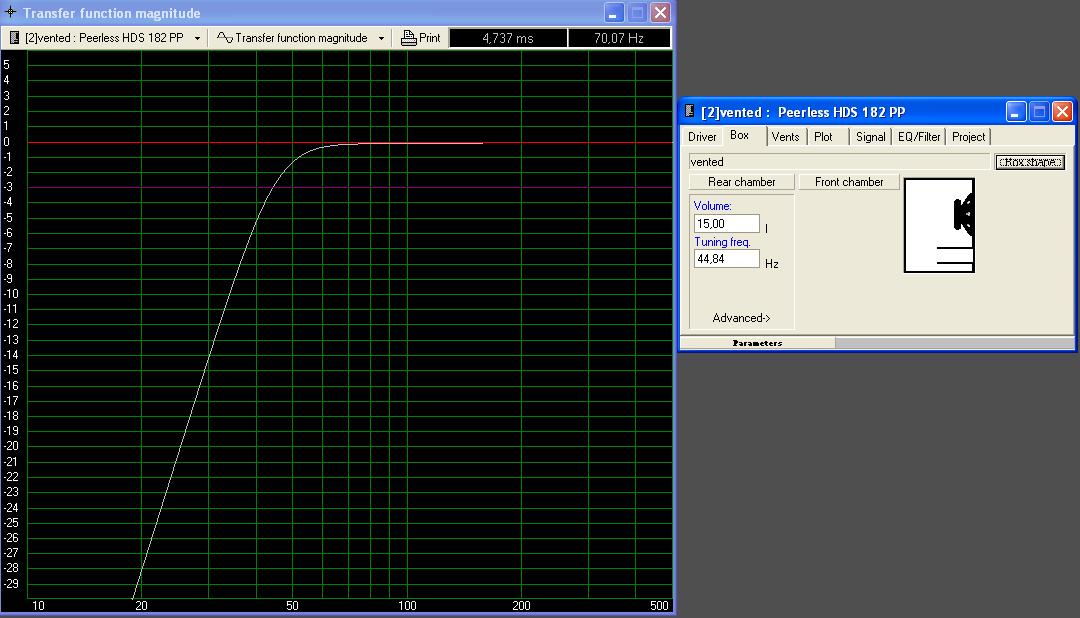Click the Volume input field
Screen dimensions: 1080x618
pyautogui.click(x=726, y=224)
